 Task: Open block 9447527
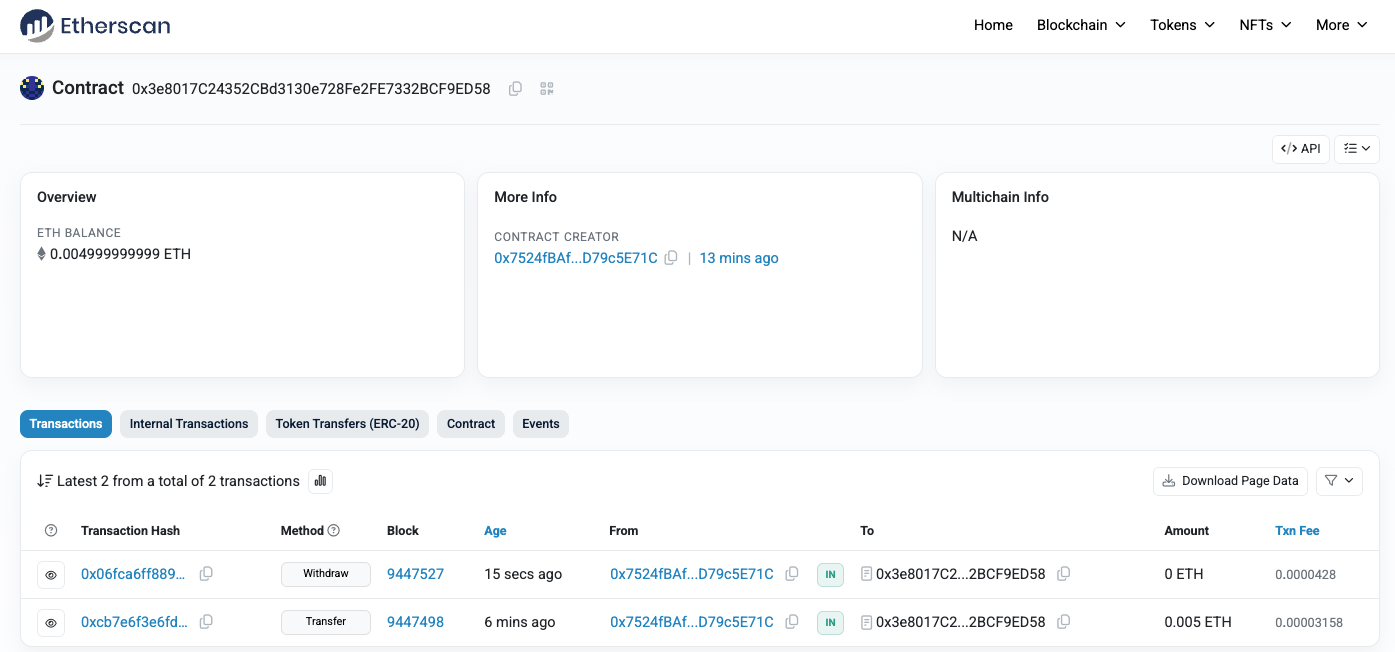(x=415, y=574)
